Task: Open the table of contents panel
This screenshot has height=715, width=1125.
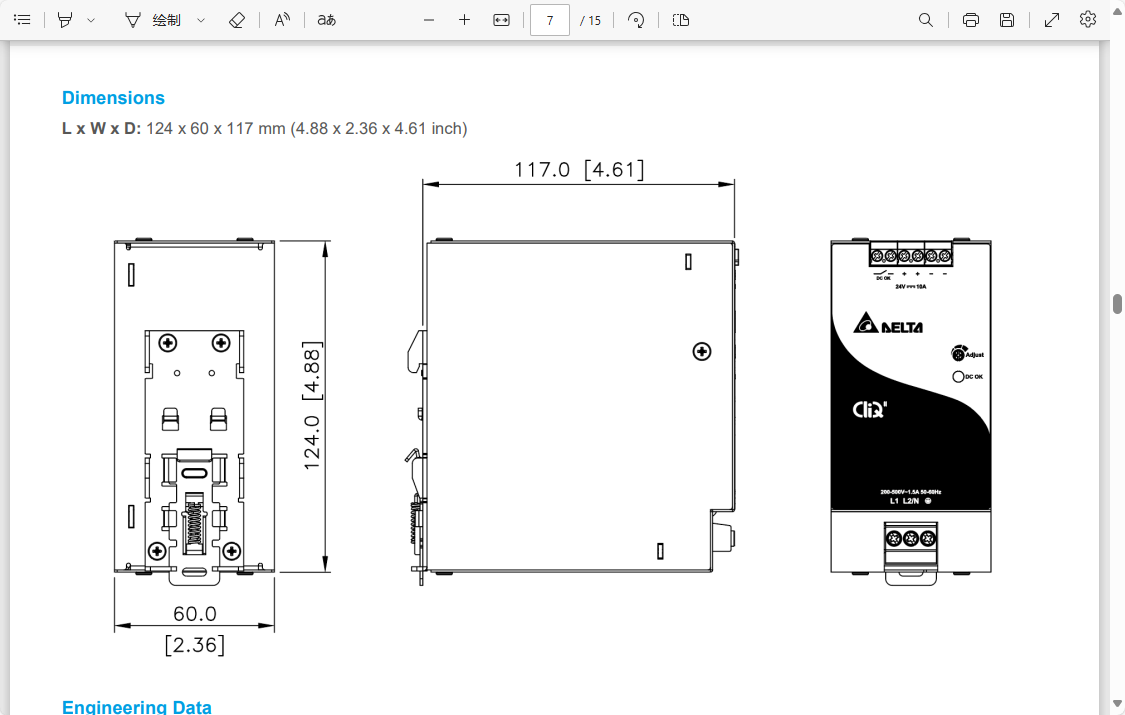Action: (22, 20)
